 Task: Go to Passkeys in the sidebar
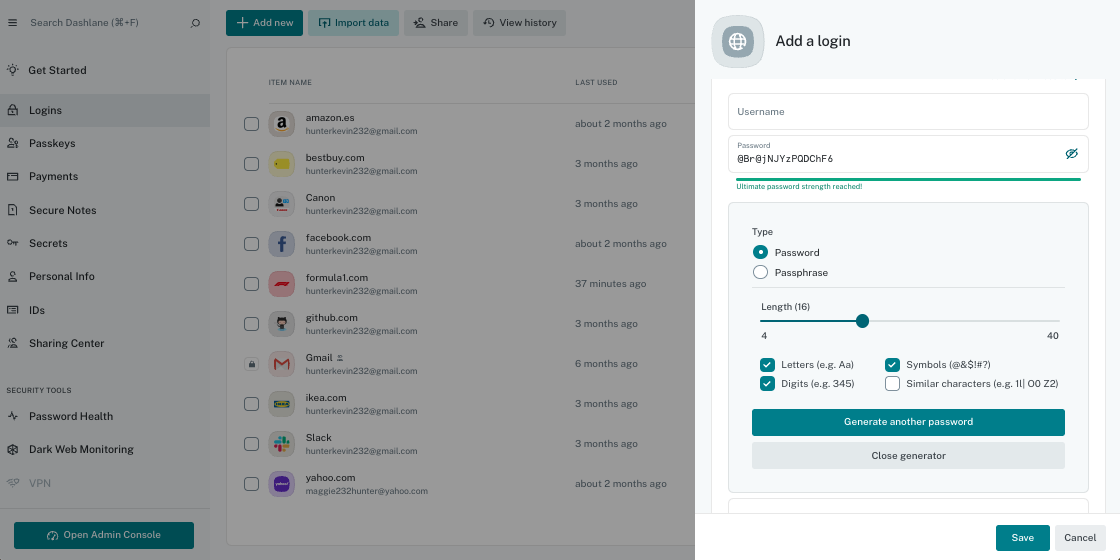tap(105, 143)
